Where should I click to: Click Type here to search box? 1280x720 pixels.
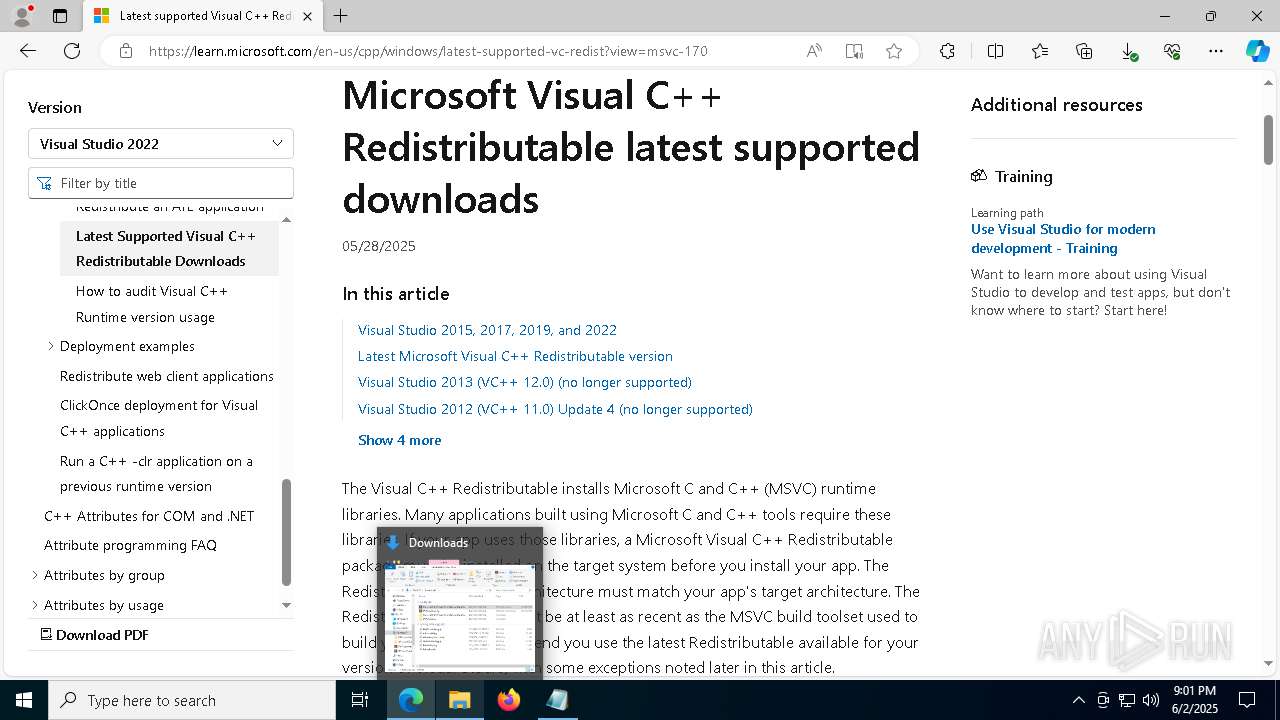pyautogui.click(x=192, y=700)
